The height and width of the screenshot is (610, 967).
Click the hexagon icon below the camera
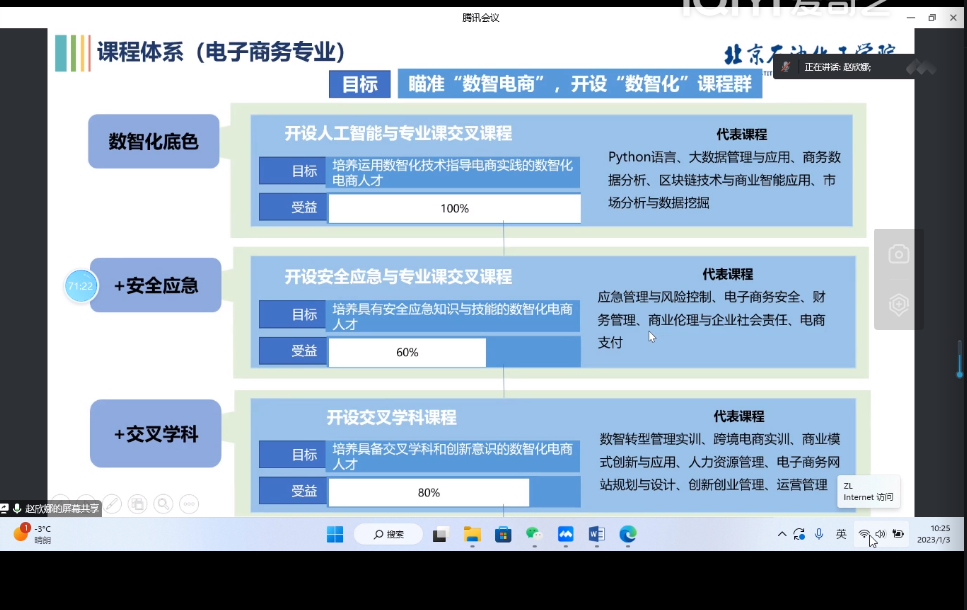click(898, 305)
